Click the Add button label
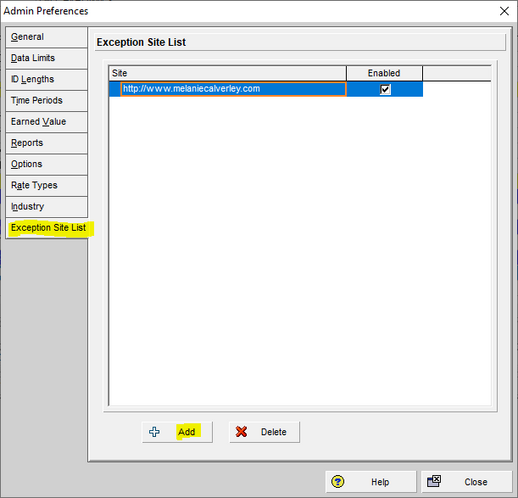518x498 pixels. pyautogui.click(x=186, y=432)
